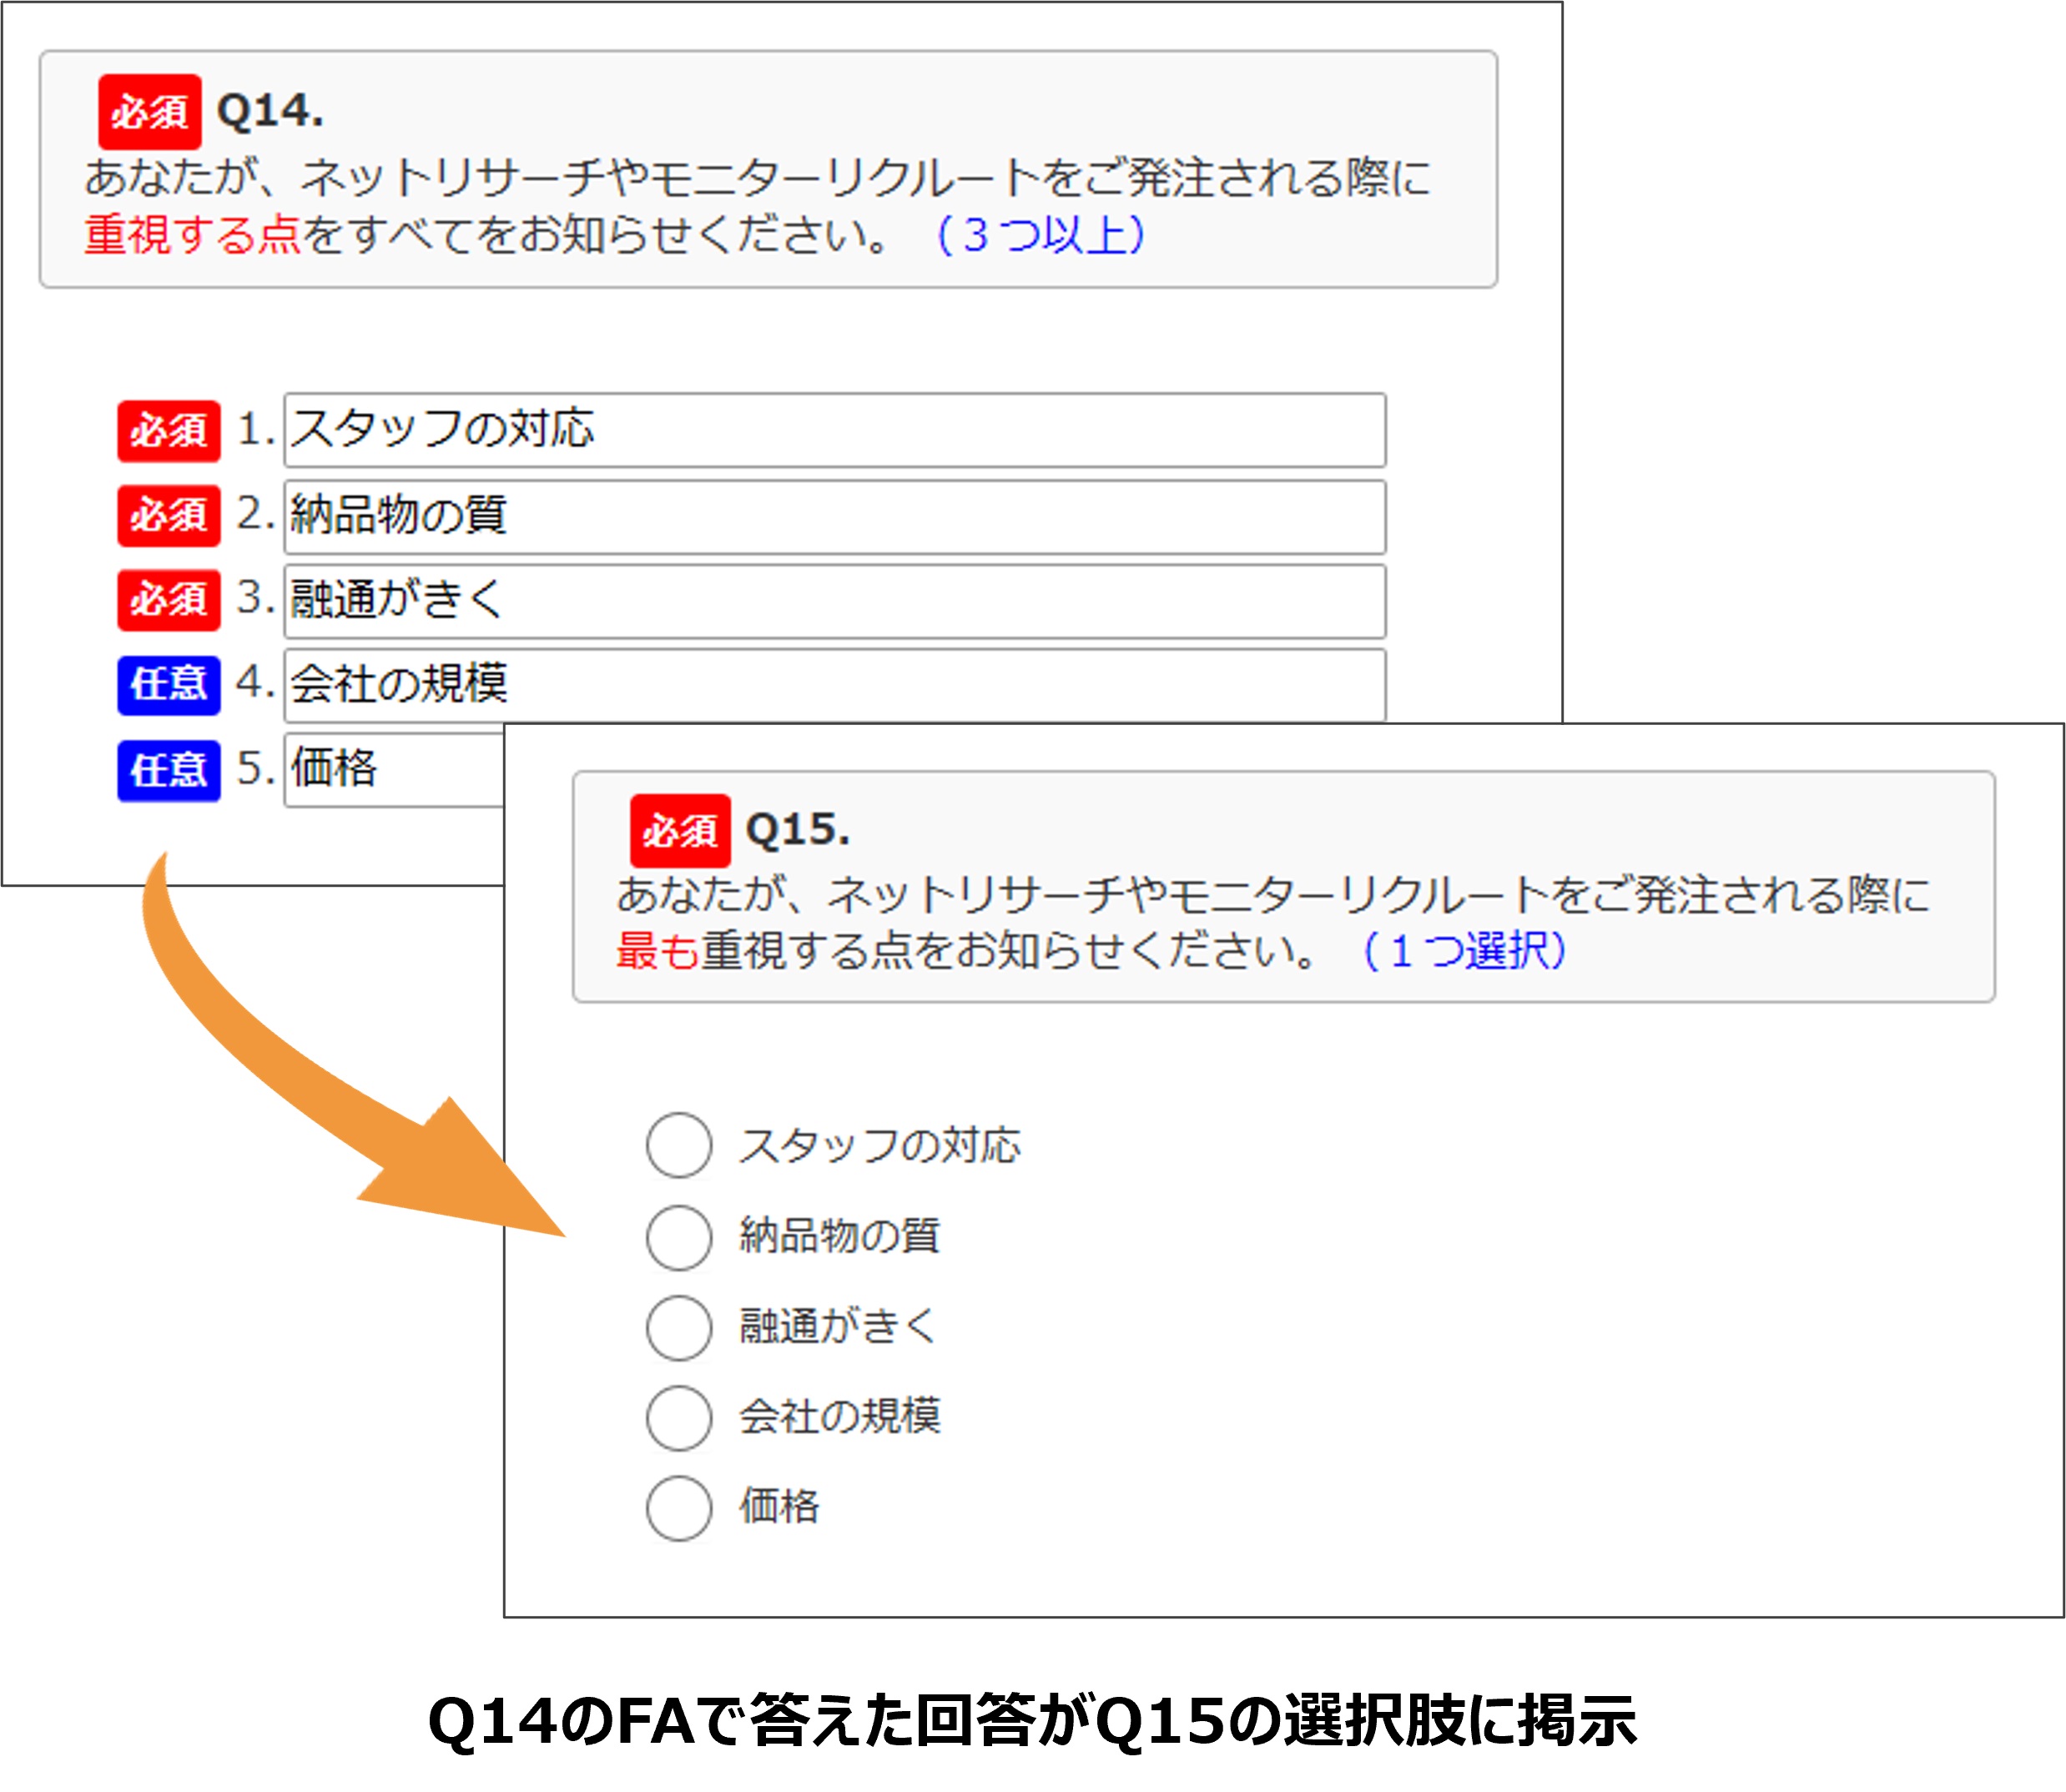The image size is (2066, 1792).
Task: Click input field 1 containing スタッフの対応
Action: 834,430
